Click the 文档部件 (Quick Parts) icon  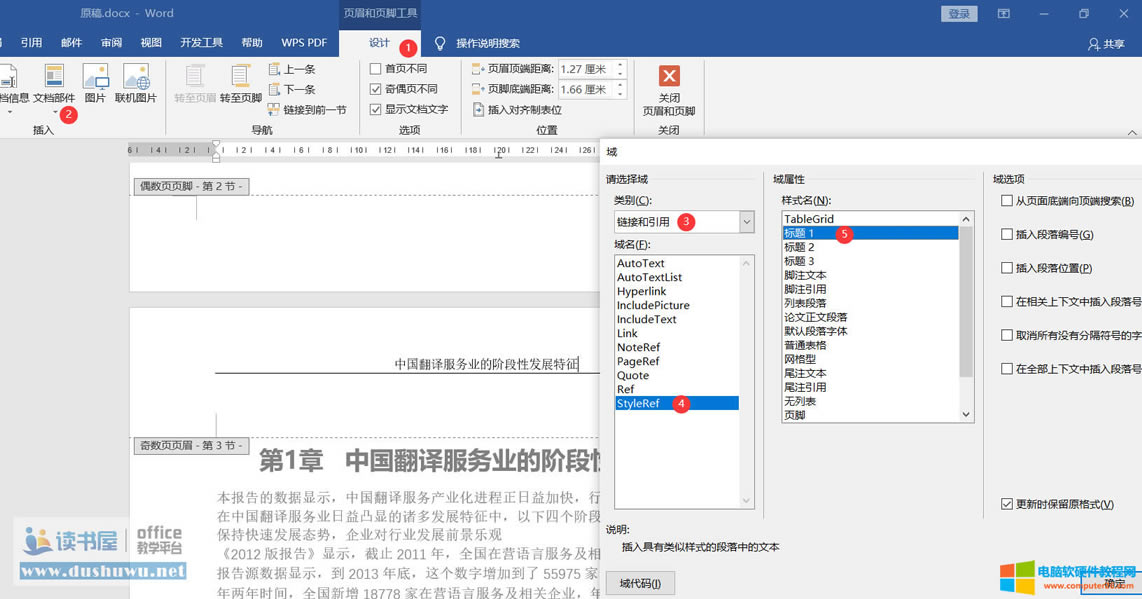point(54,77)
